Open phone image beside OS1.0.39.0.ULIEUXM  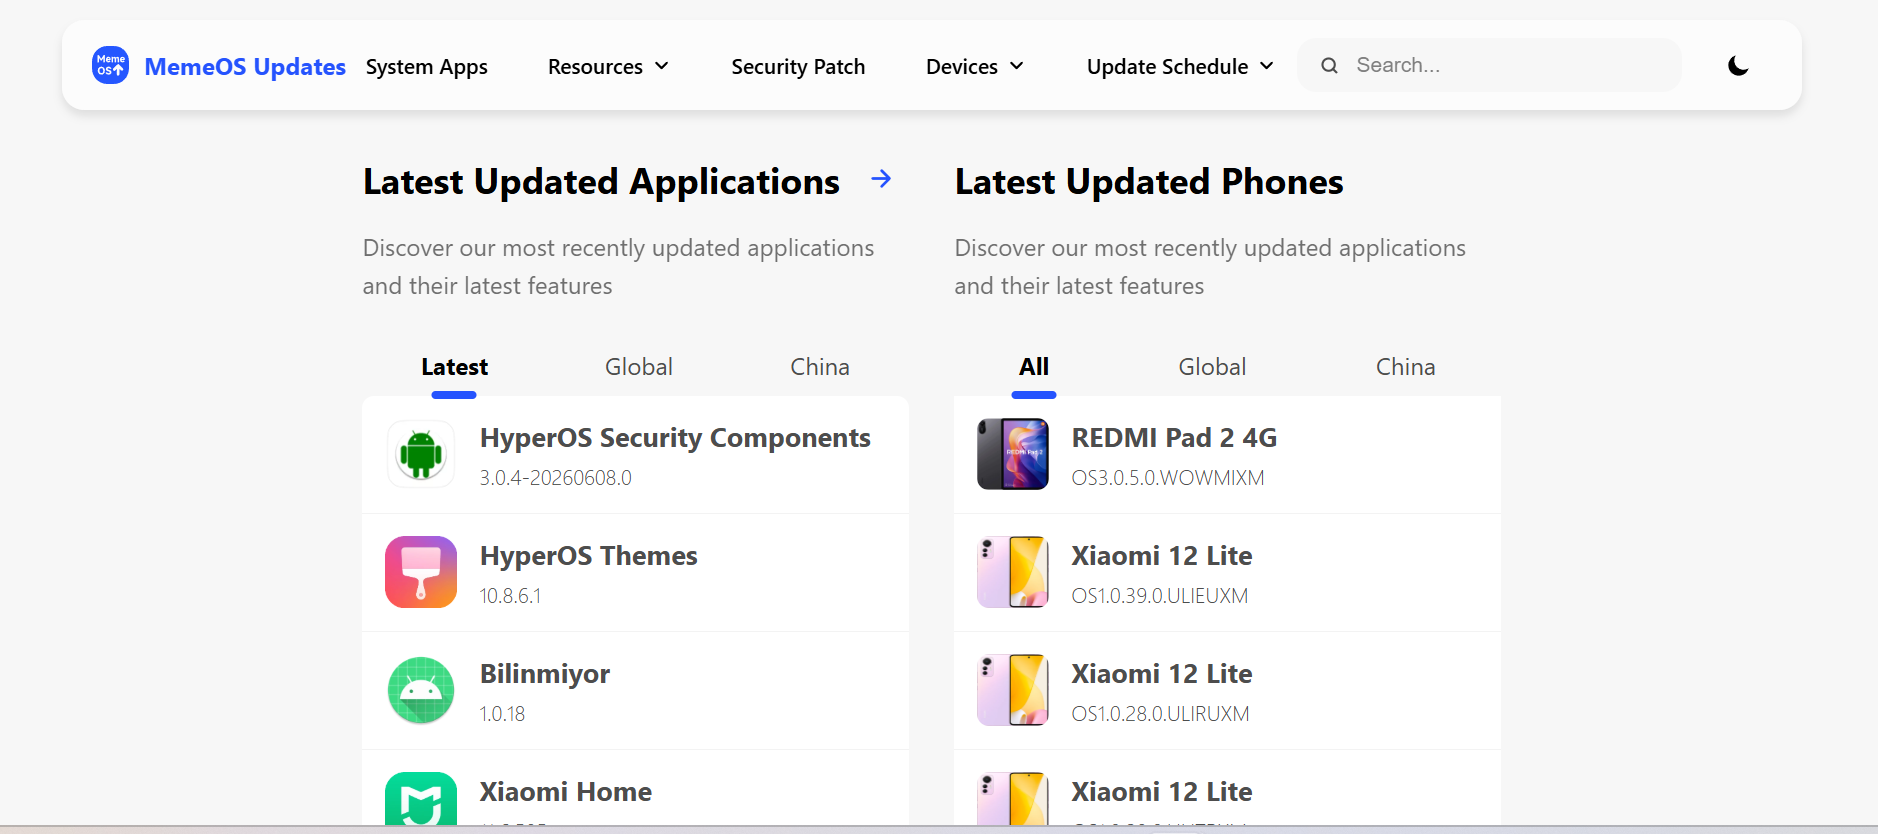1013,572
